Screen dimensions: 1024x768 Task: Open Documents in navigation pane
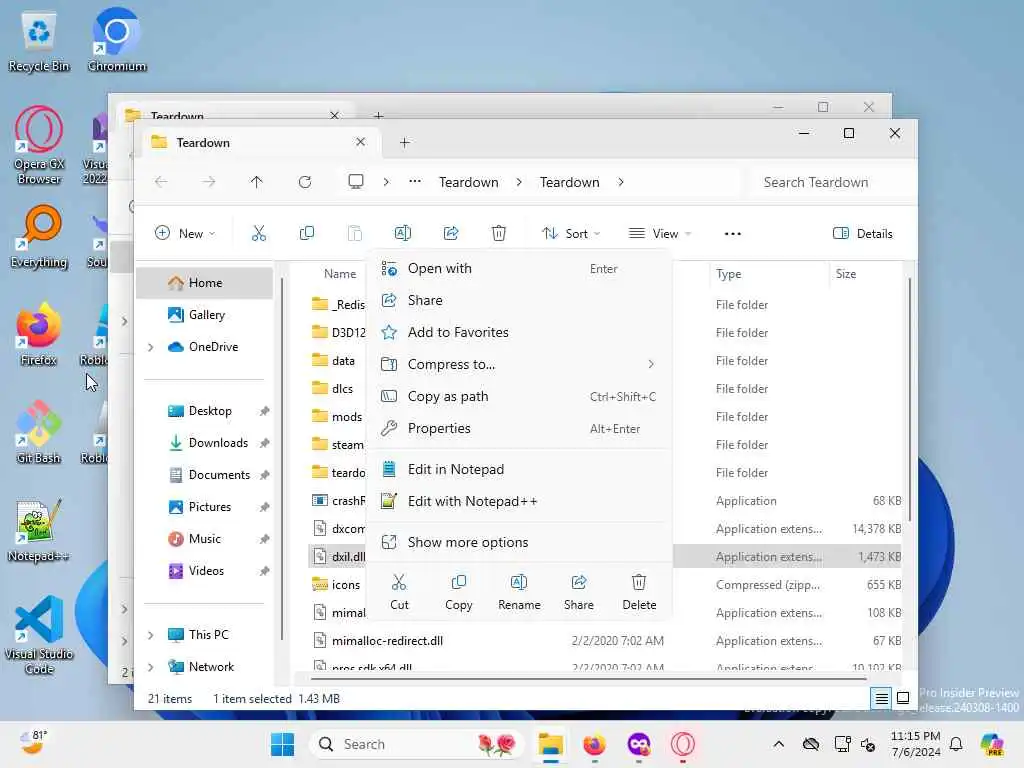coord(204,475)
